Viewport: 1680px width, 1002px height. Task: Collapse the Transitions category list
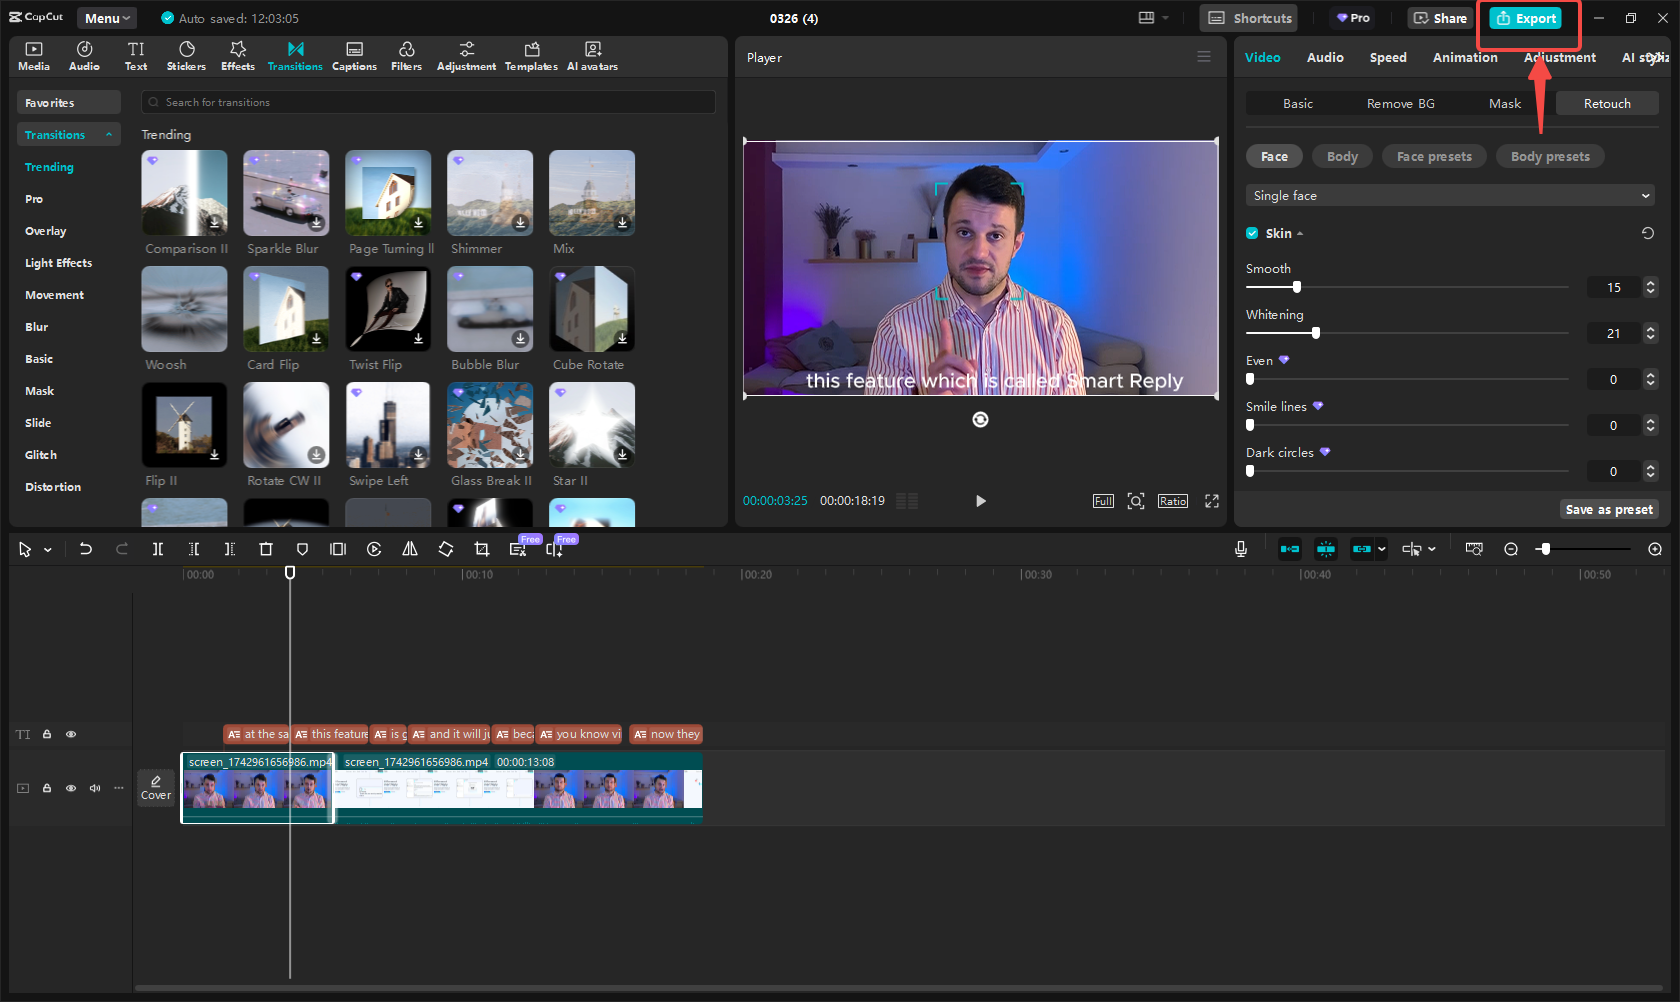pos(109,135)
